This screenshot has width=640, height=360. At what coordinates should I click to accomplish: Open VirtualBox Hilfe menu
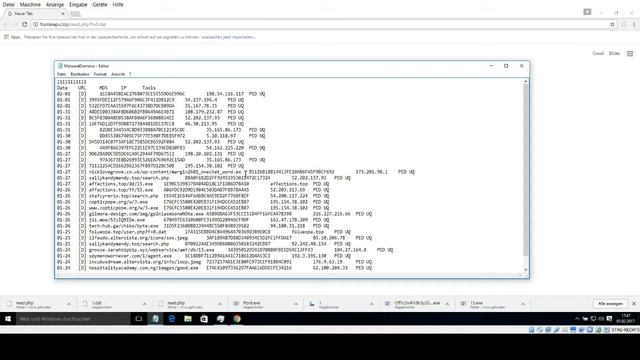pos(118,4)
